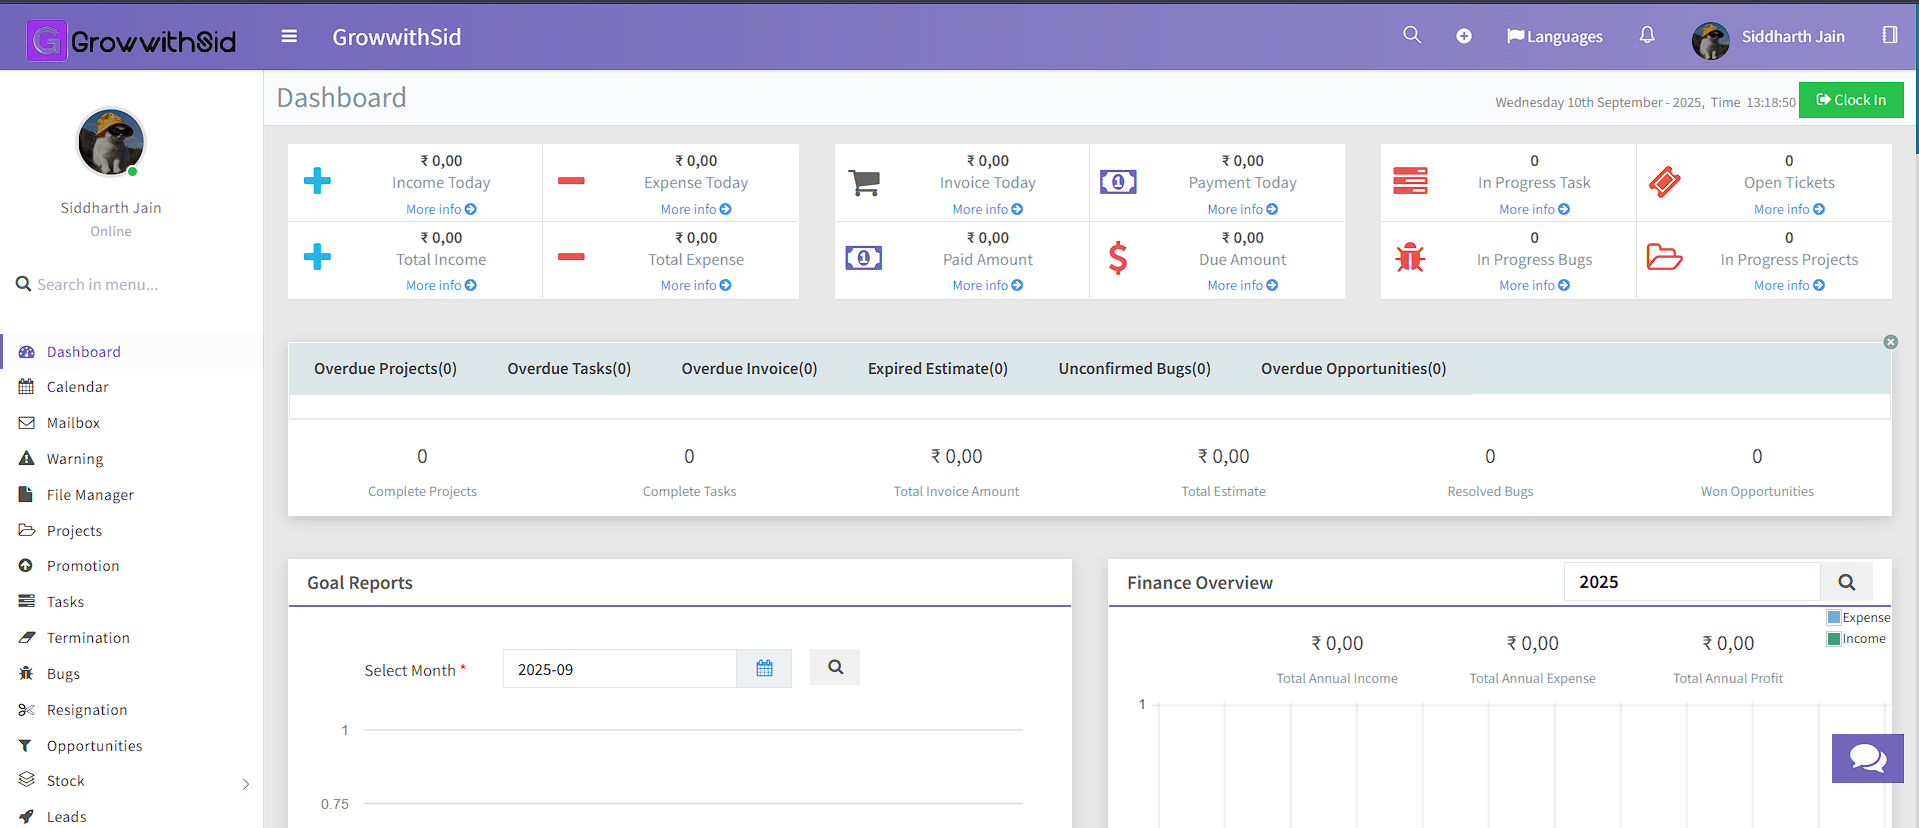
Task: Click the hamburger menu icon in header
Action: coord(289,37)
